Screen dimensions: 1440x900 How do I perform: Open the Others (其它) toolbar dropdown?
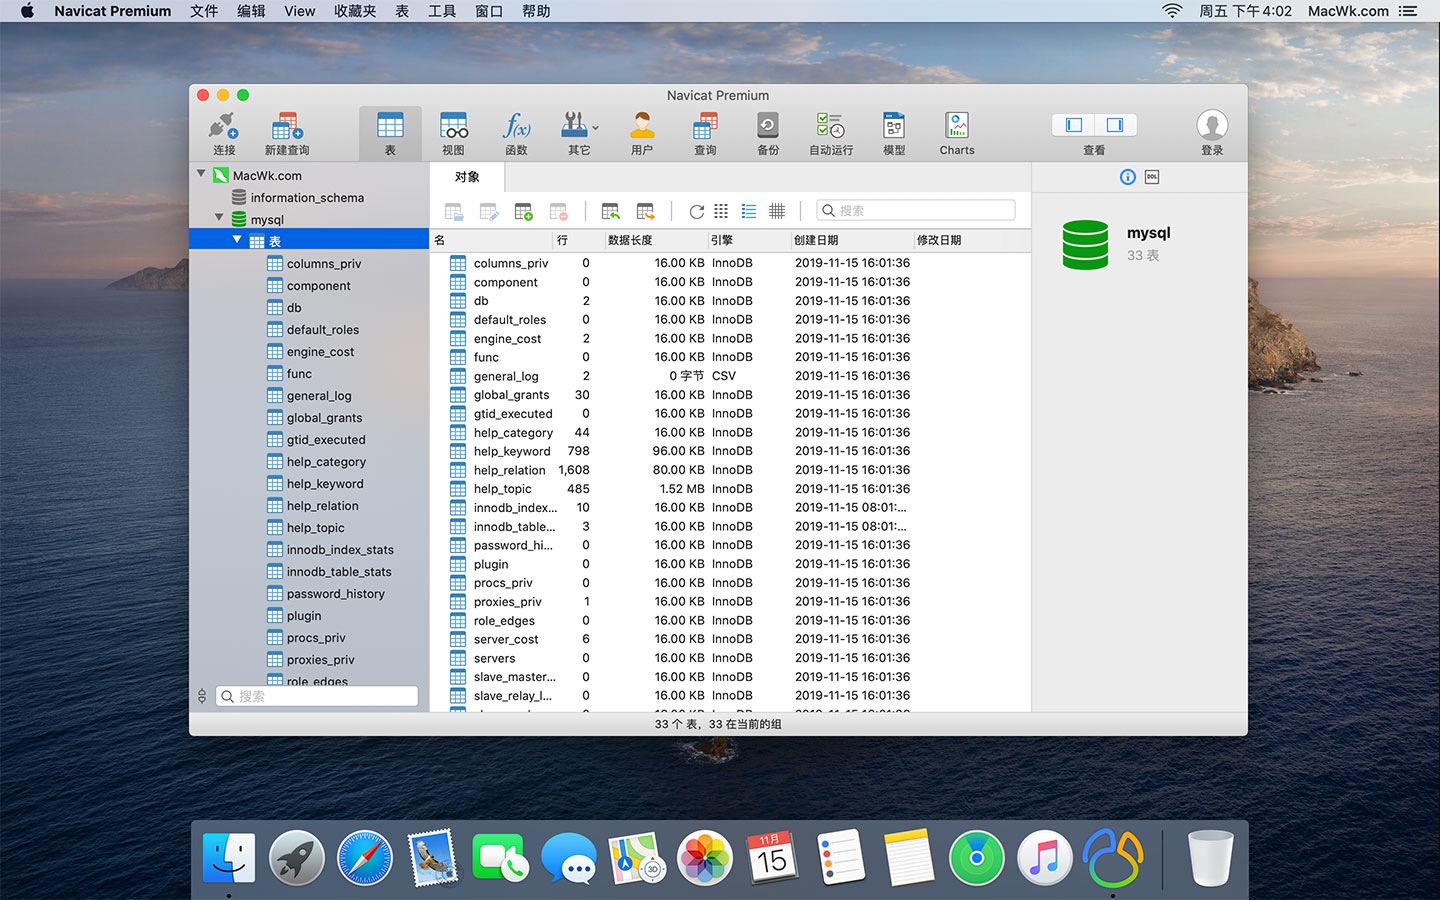(579, 133)
